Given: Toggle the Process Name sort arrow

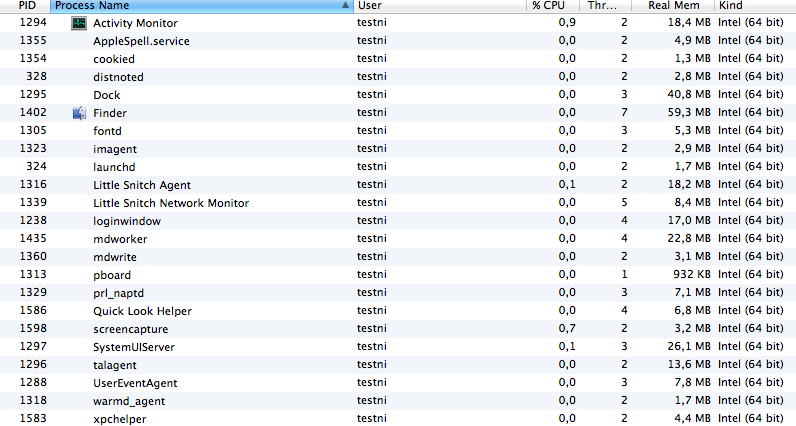Looking at the screenshot, I should point(345,6).
